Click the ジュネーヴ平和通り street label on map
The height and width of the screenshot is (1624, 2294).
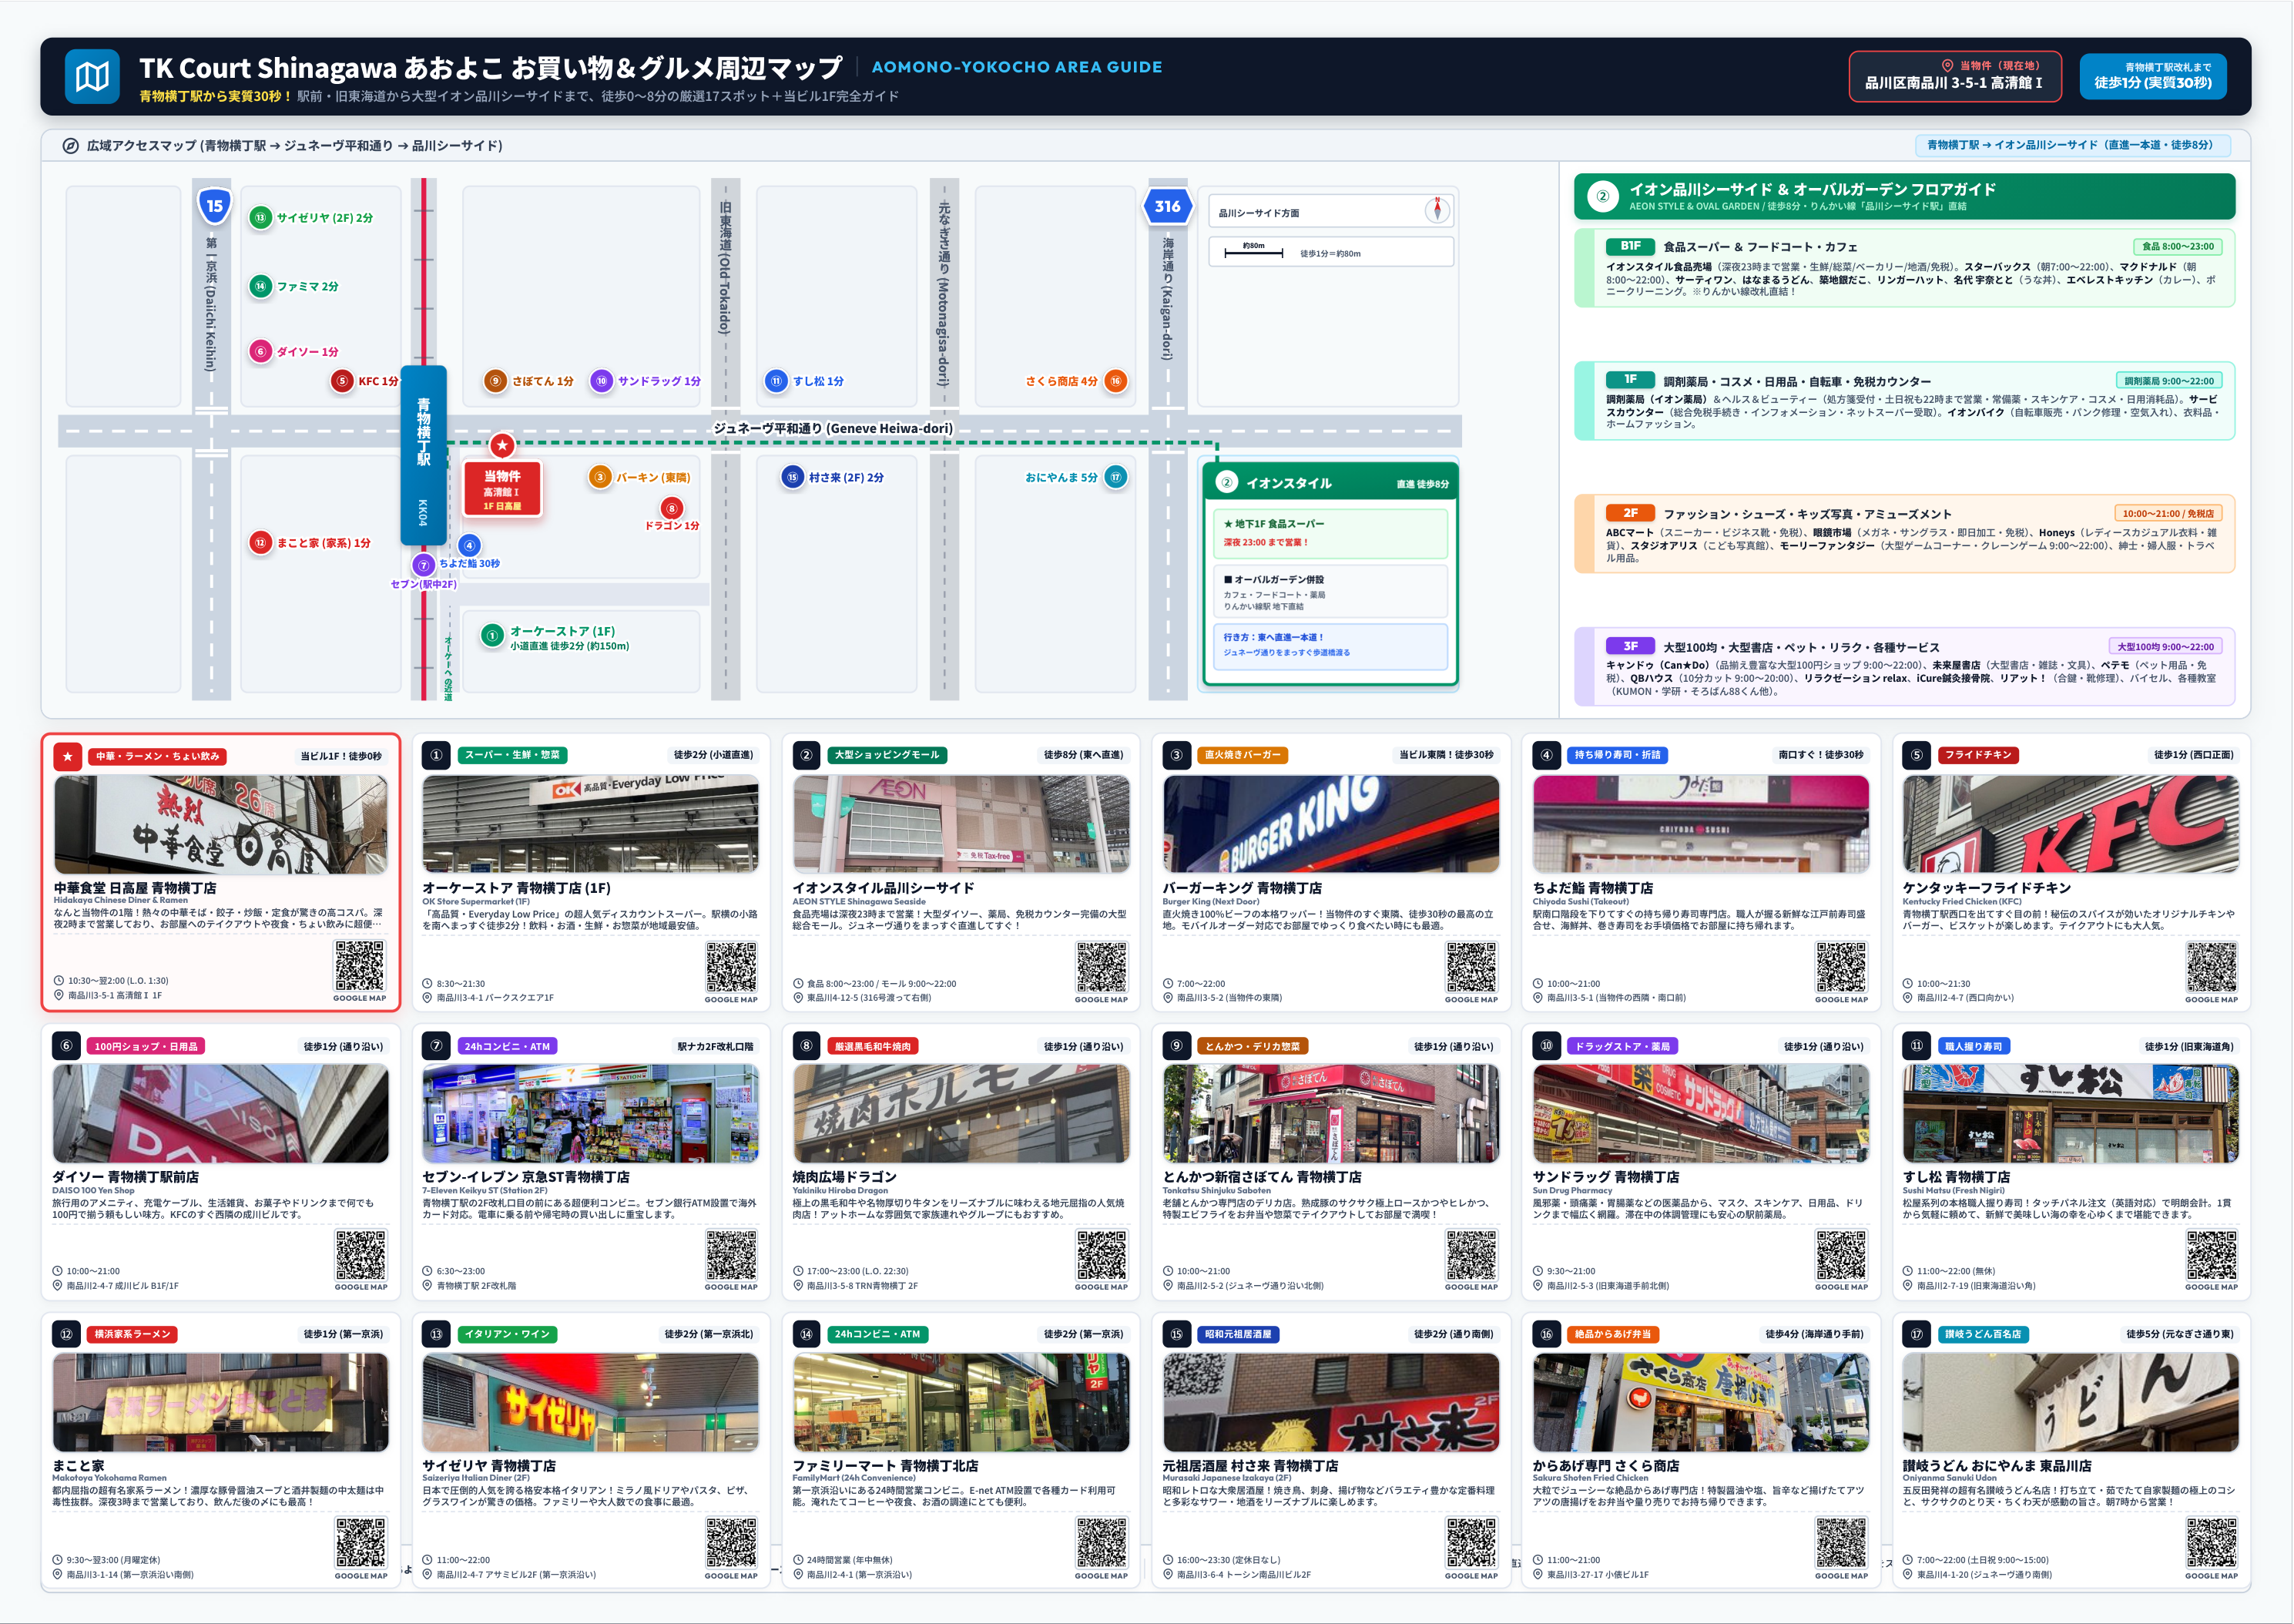click(833, 429)
